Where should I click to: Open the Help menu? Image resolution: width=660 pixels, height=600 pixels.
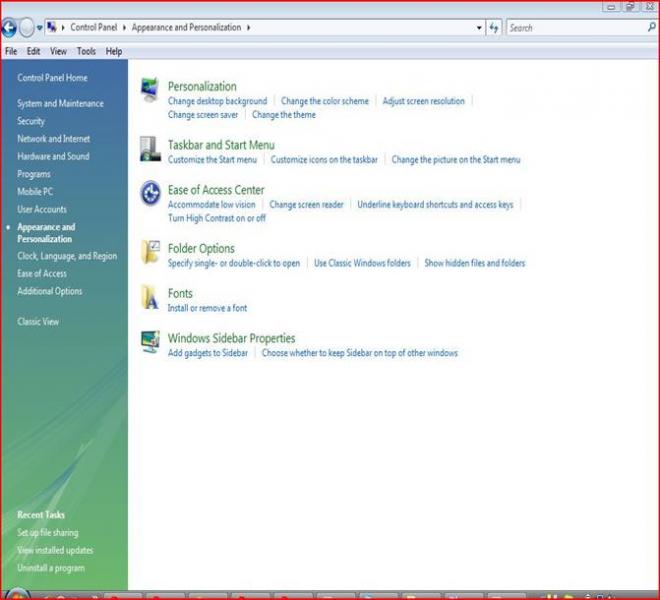coord(114,51)
